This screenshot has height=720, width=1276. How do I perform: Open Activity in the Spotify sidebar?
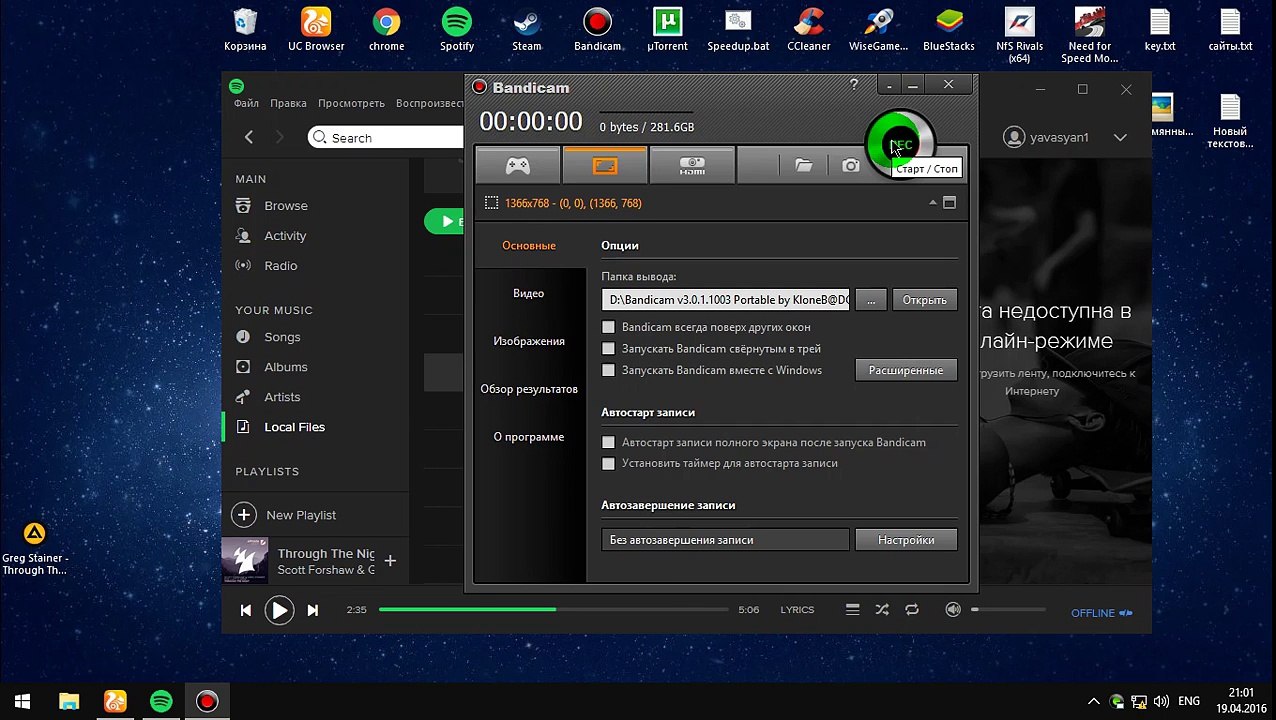[x=285, y=236]
